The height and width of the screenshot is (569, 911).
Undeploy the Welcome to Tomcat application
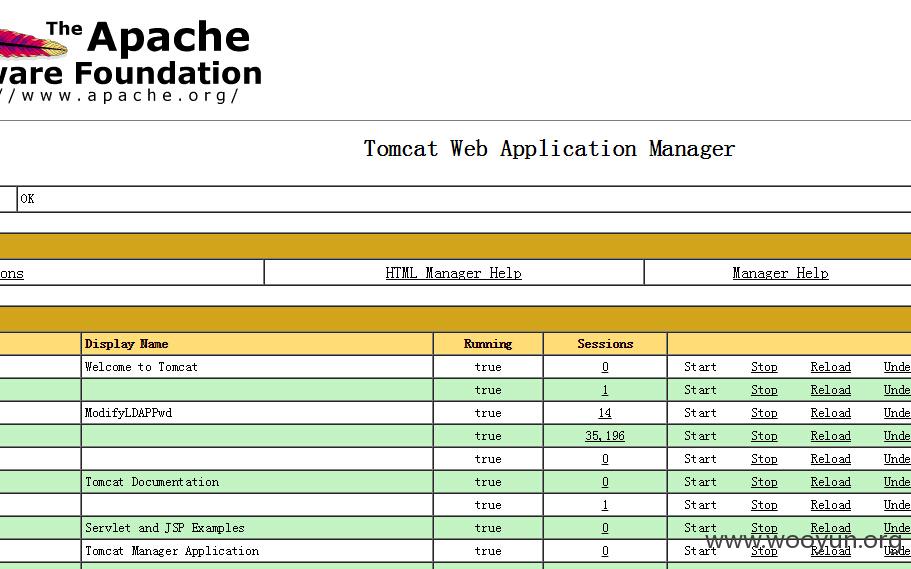(897, 367)
